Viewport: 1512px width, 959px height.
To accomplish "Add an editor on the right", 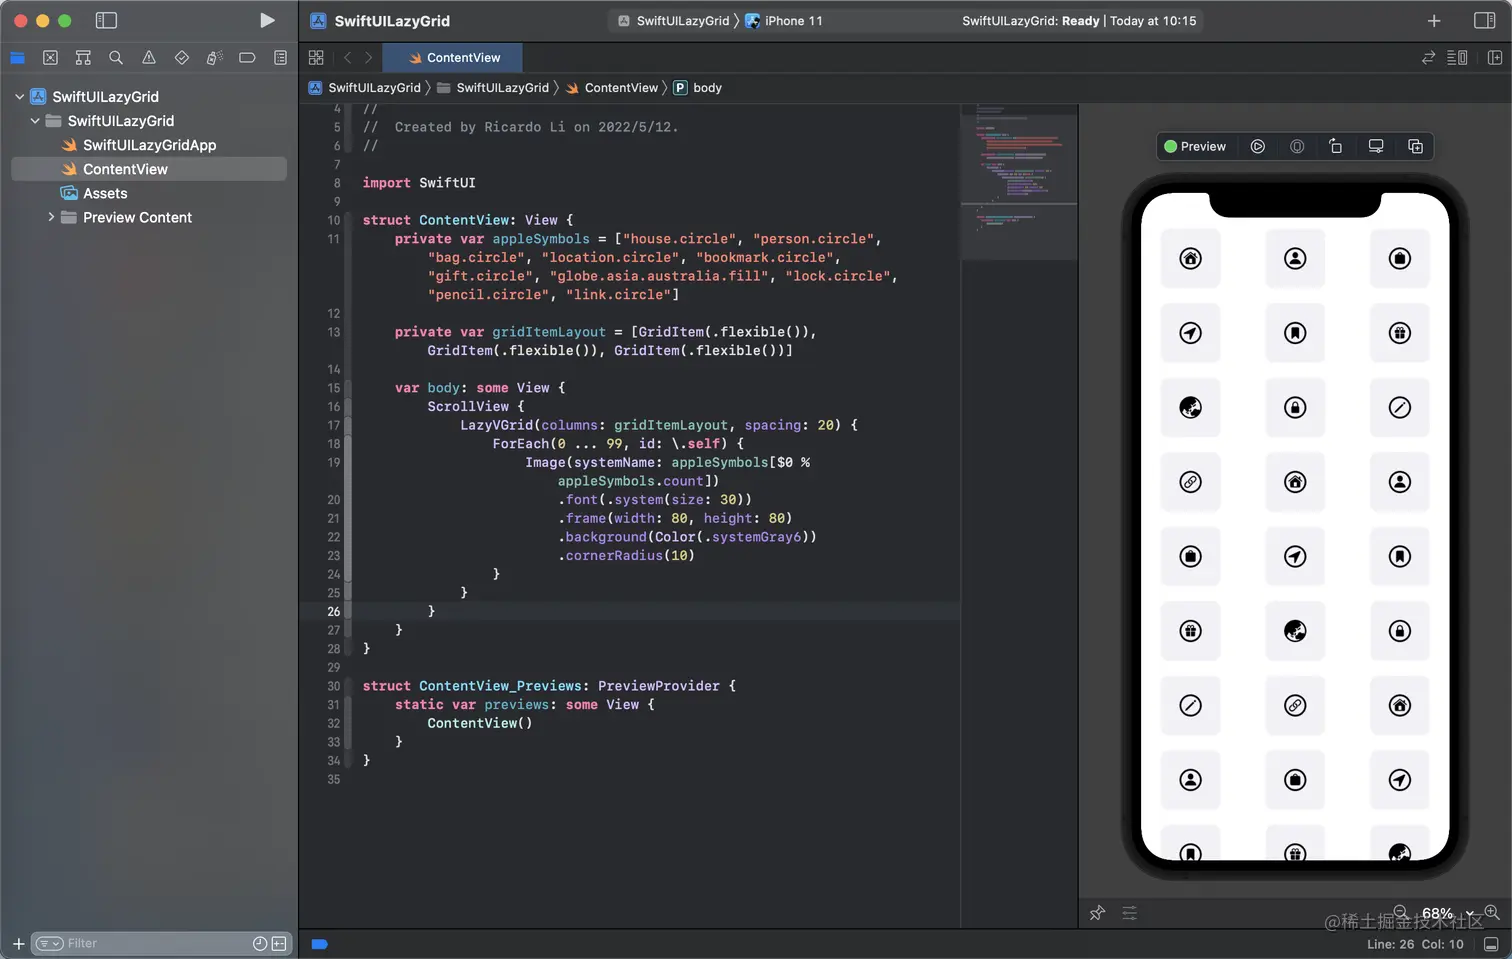I will point(1495,58).
